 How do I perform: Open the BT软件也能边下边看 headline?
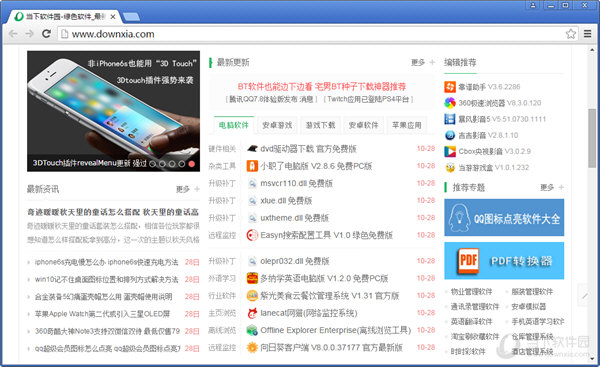coord(321,86)
